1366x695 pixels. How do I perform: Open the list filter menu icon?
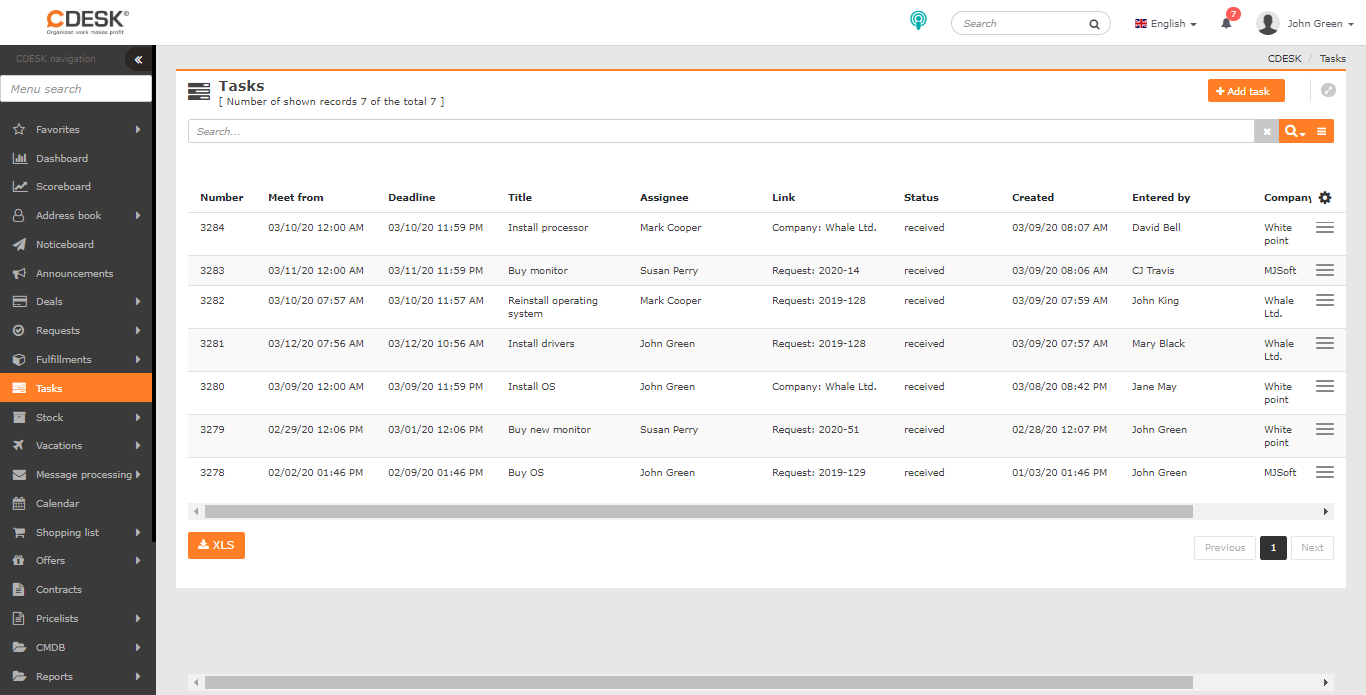pos(1322,131)
